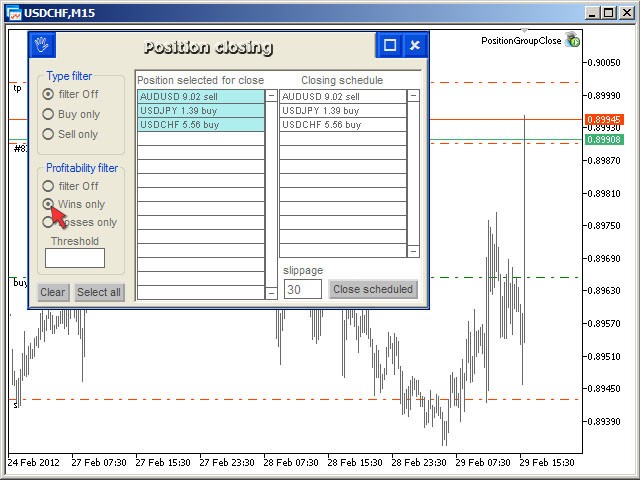This screenshot has width=640, height=480.
Task: Click the hand icon in panel header
Action: coord(41,46)
